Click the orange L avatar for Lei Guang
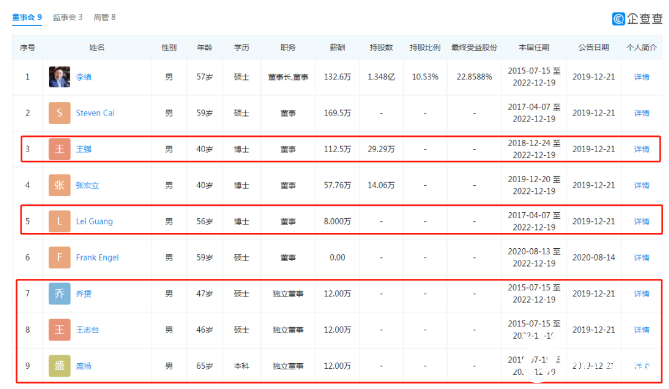Viewport: 669px width, 389px height. pyautogui.click(x=59, y=221)
